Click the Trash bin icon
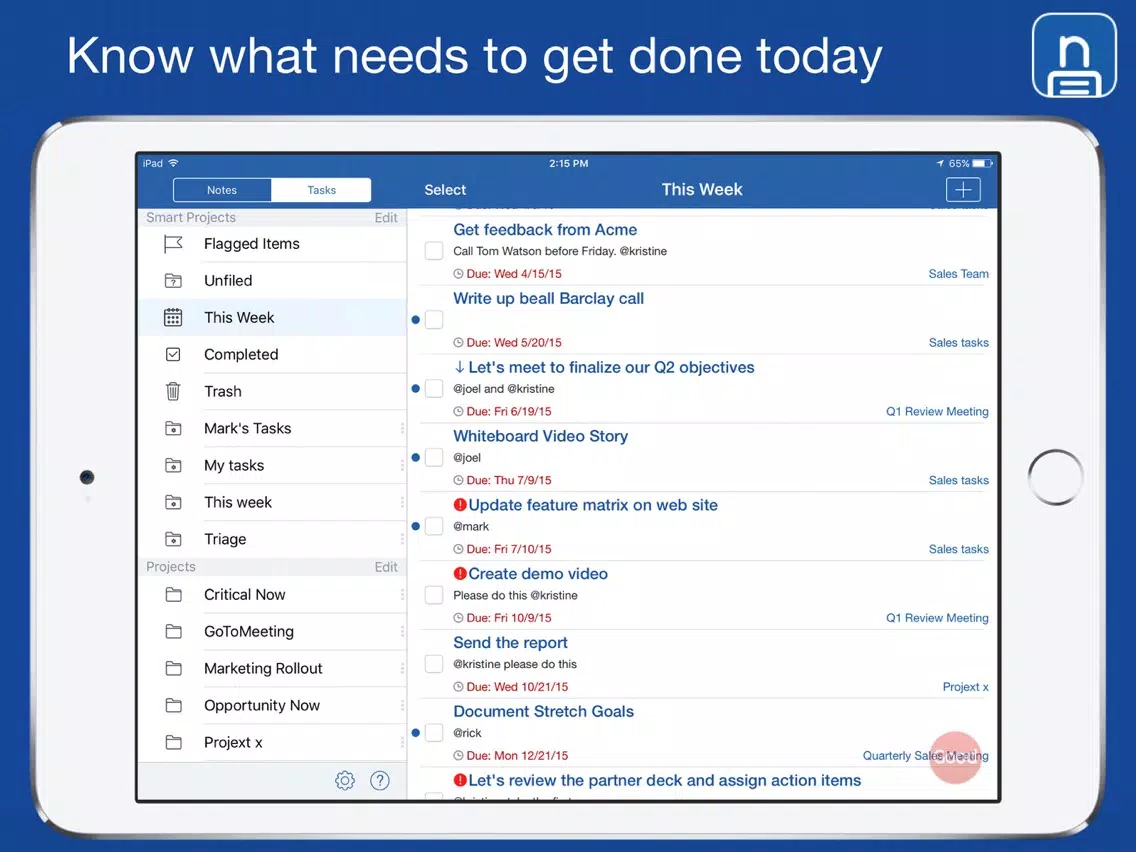 [173, 392]
